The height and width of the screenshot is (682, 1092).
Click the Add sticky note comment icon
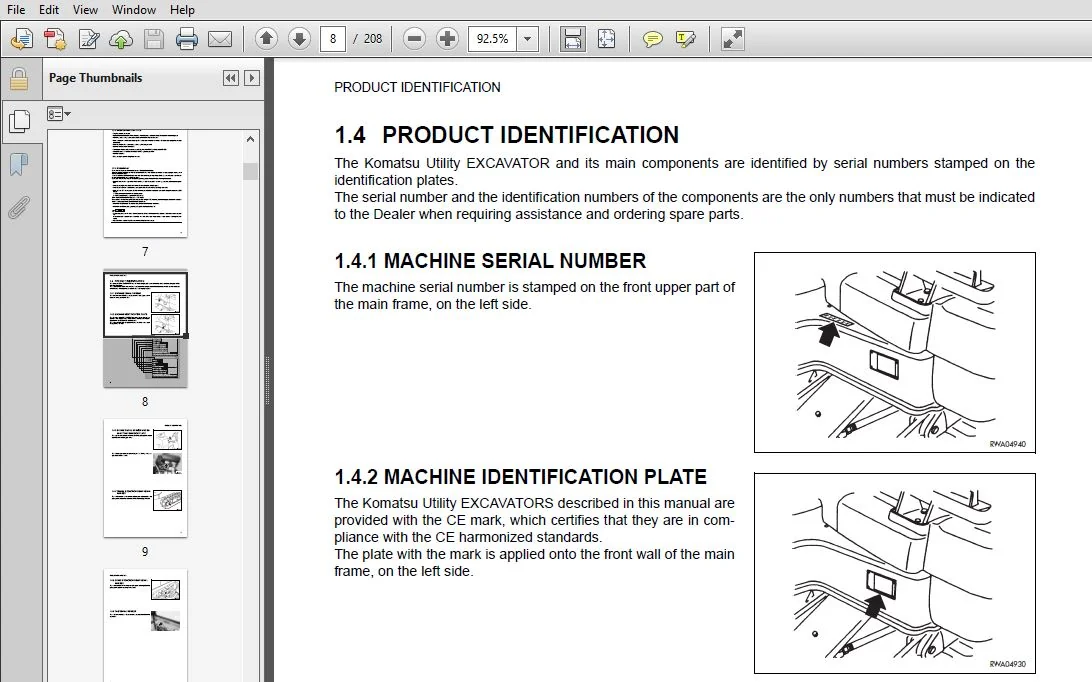pyautogui.click(x=652, y=39)
